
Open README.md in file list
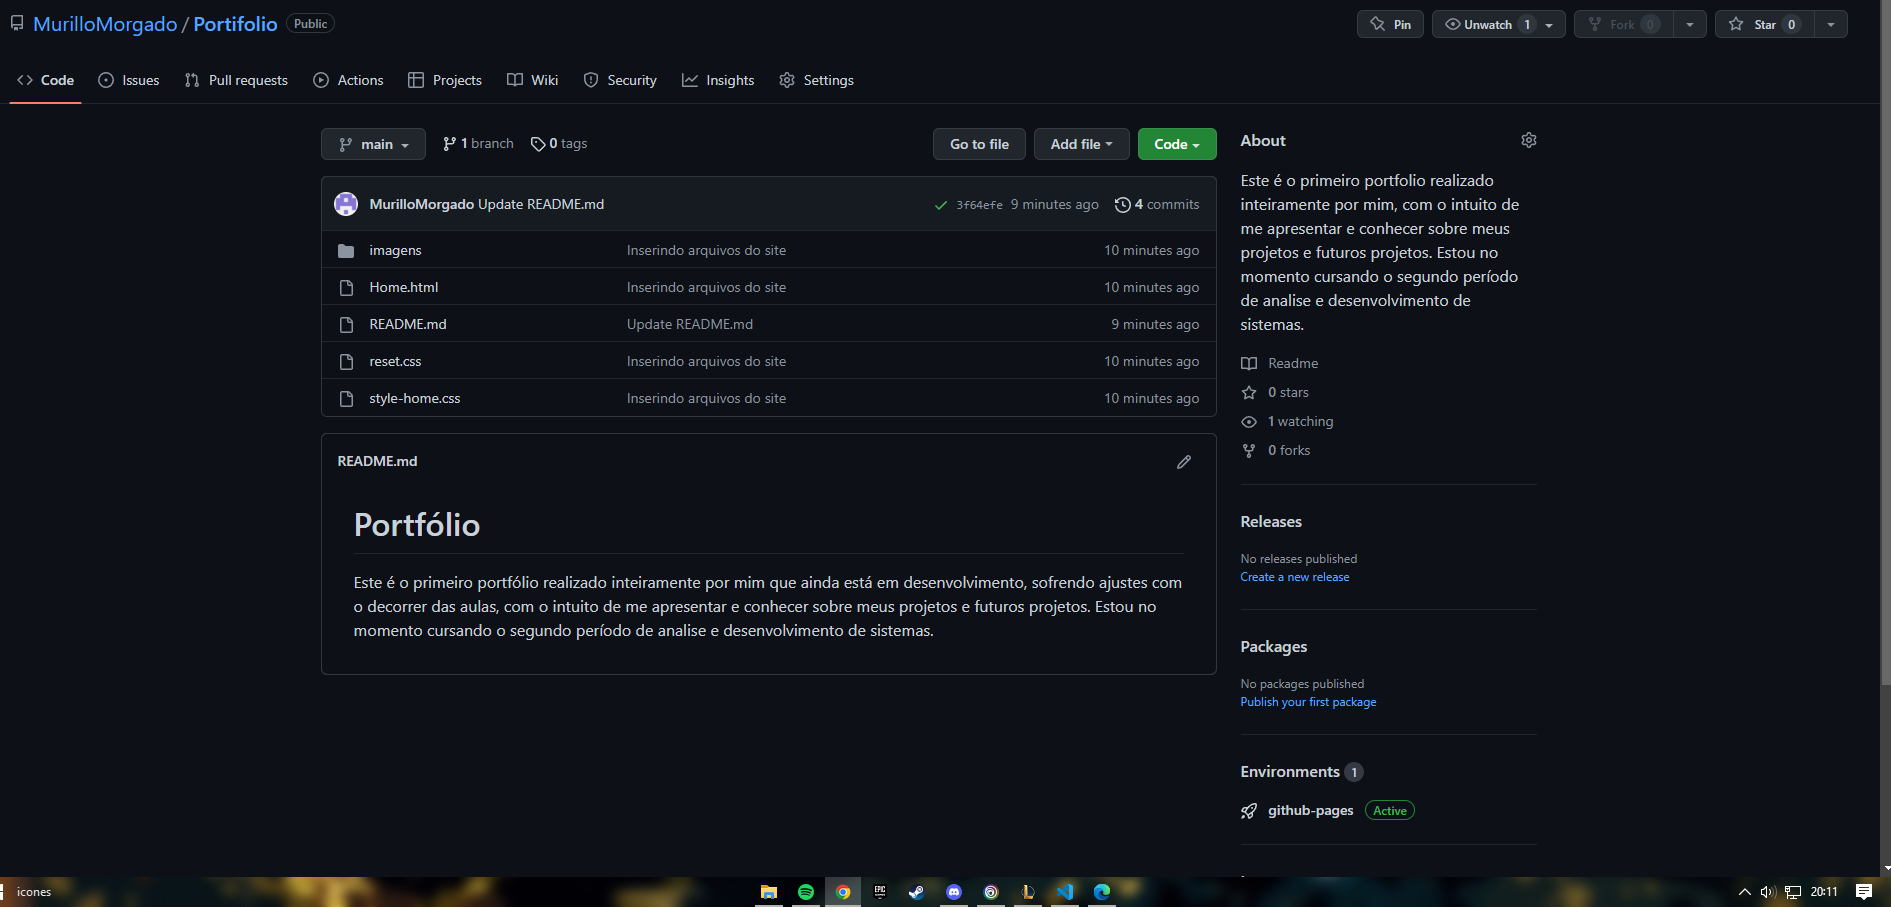(408, 324)
